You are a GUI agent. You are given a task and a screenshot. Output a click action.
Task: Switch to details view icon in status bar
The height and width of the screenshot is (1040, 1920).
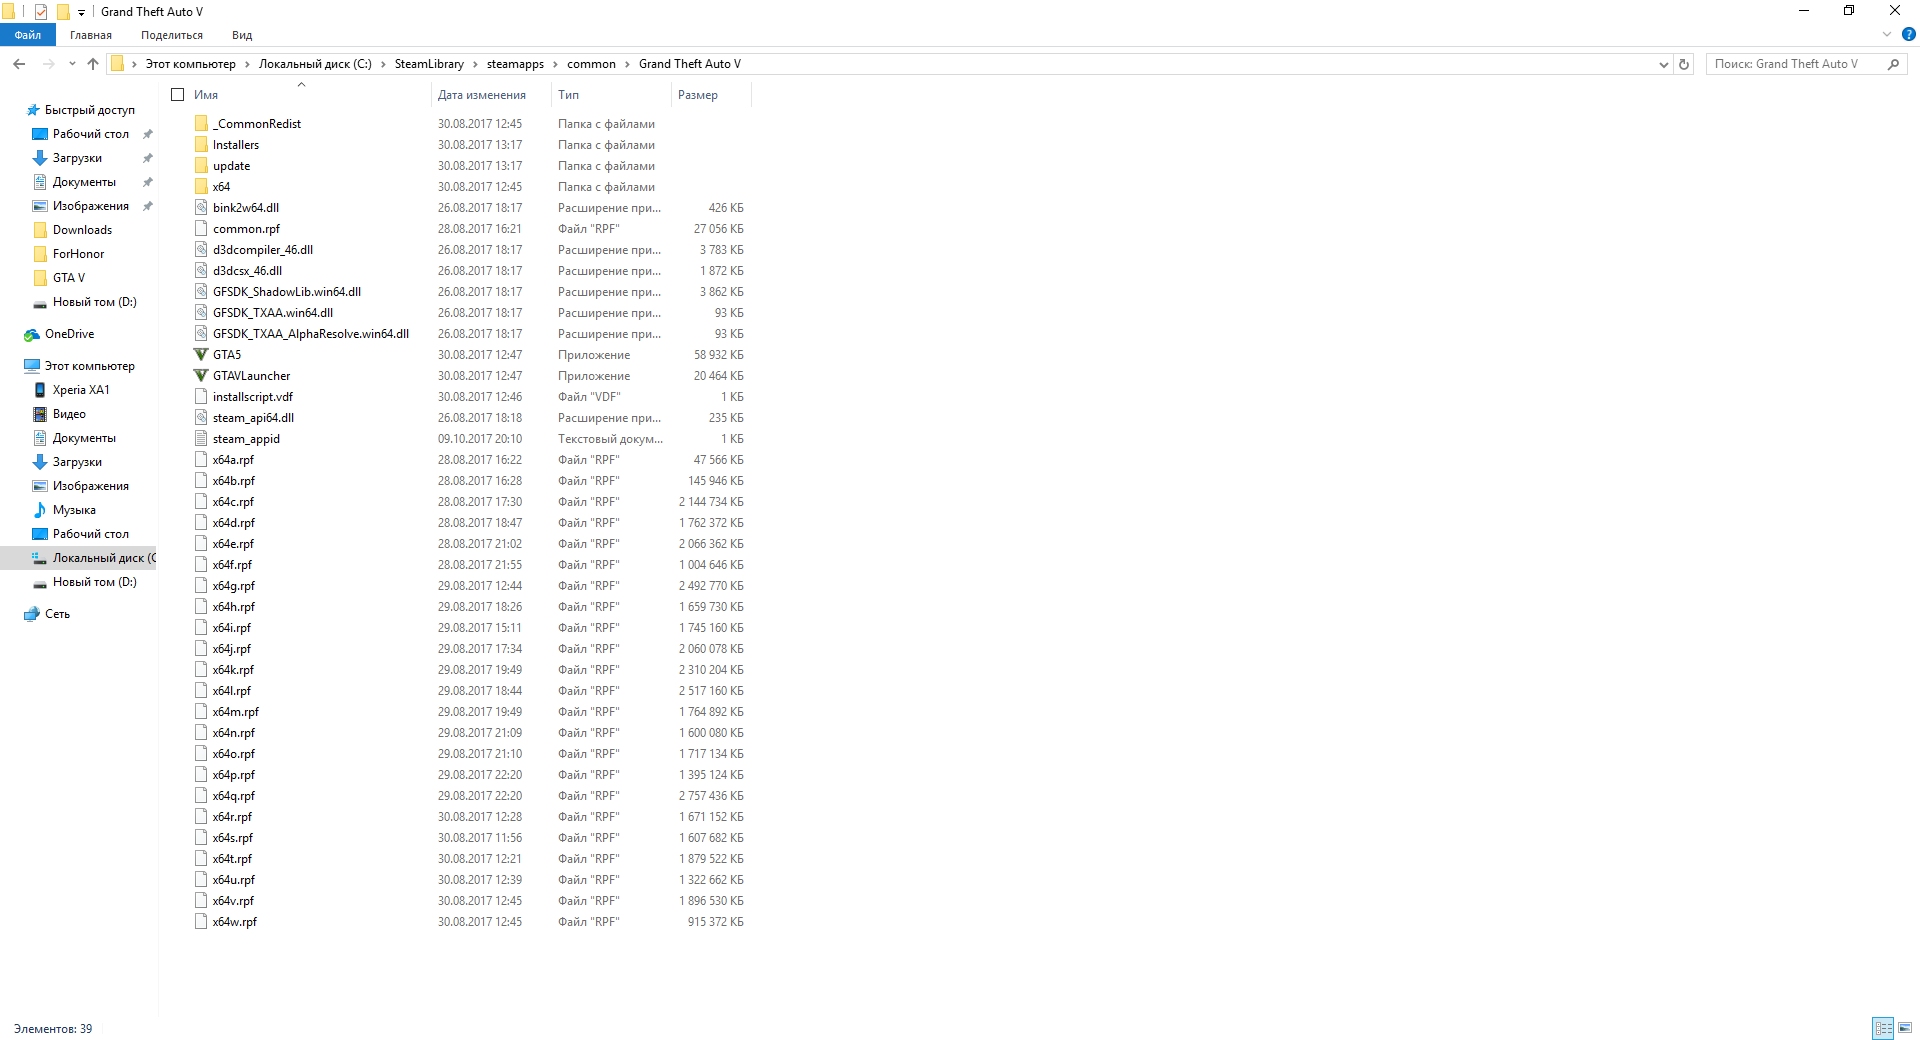(1883, 1028)
